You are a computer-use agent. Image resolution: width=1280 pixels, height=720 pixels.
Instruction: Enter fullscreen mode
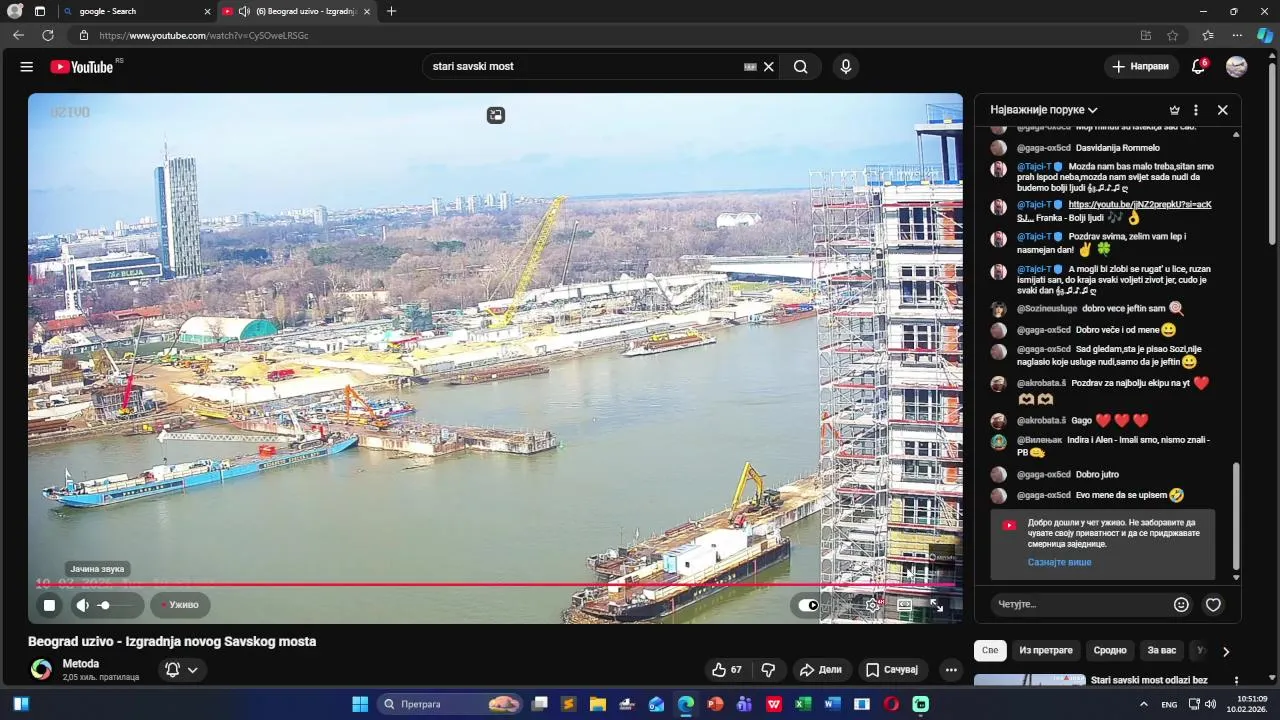tap(937, 605)
